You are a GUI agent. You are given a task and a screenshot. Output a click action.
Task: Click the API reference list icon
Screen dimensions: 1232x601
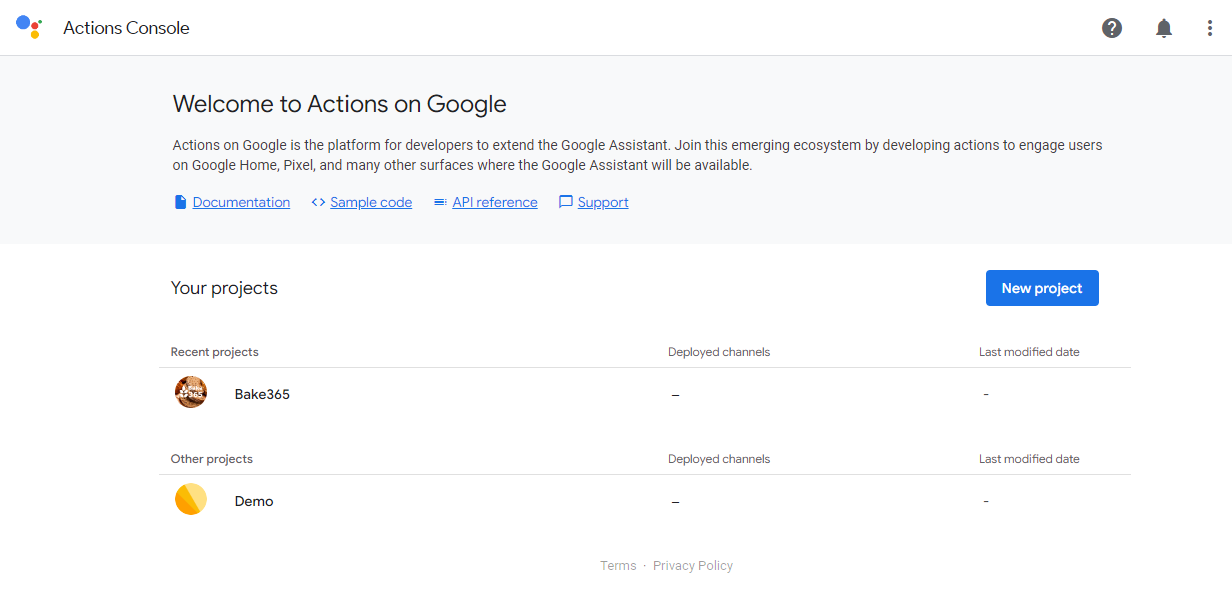pyautogui.click(x=440, y=202)
